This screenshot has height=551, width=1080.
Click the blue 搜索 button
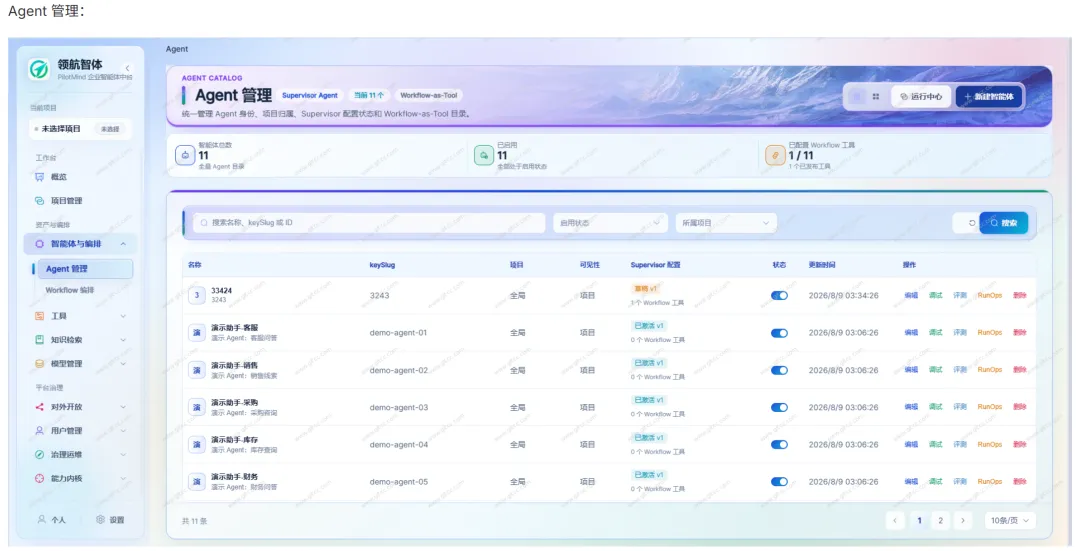coord(1004,223)
